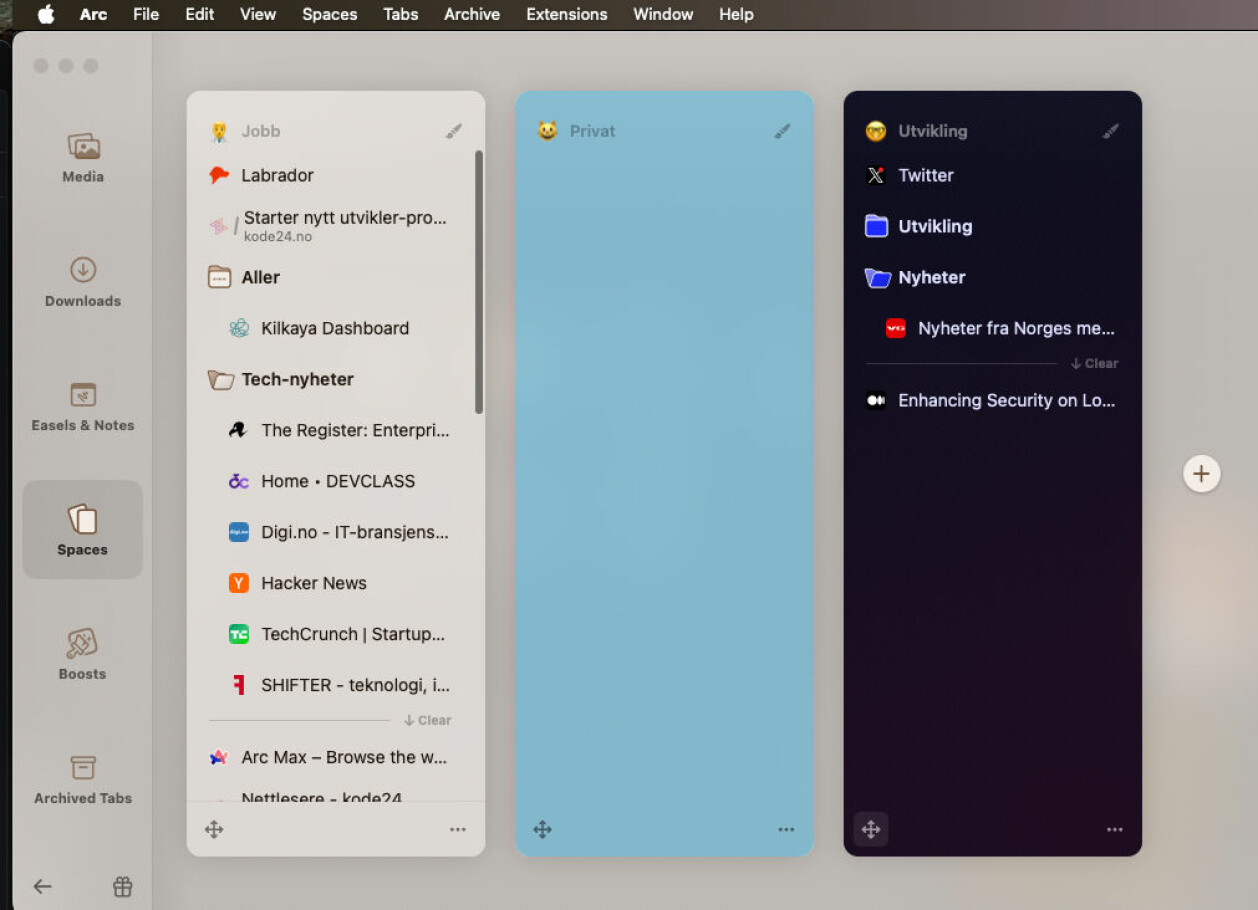Click the Utvikling space title

tap(933, 131)
